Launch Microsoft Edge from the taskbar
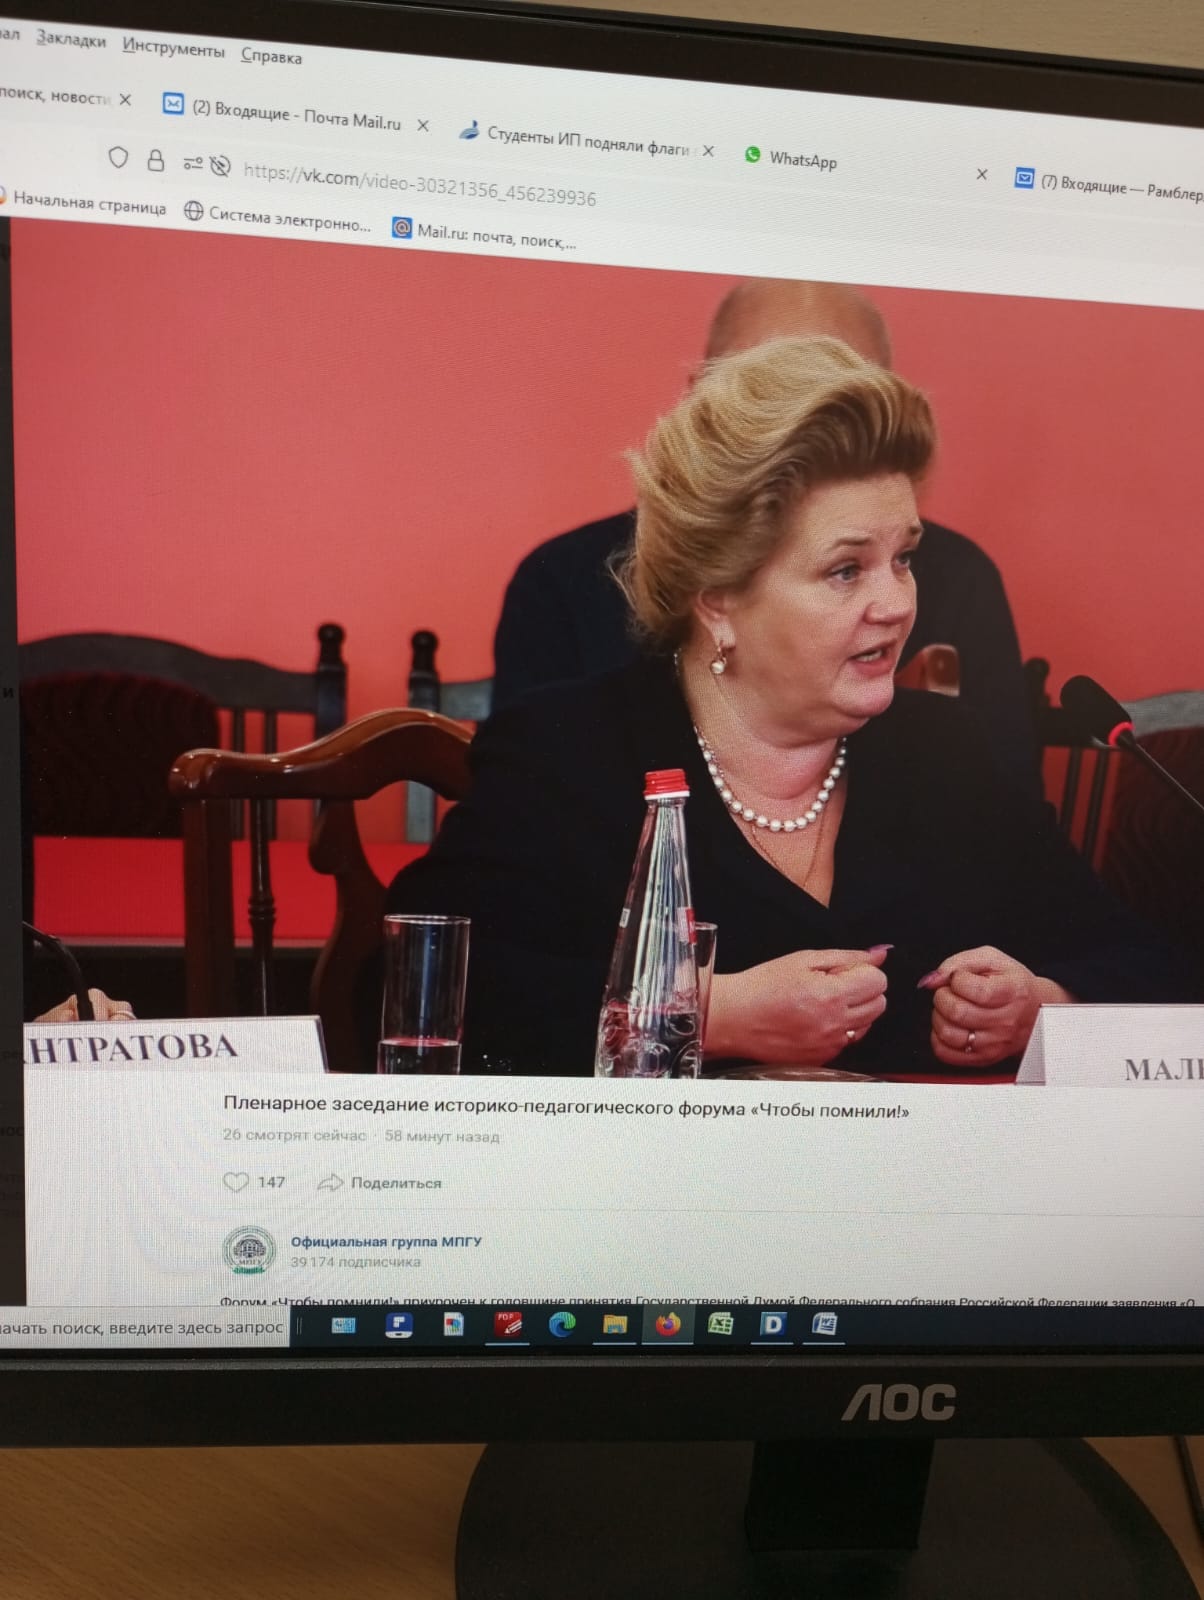Image resolution: width=1204 pixels, height=1600 pixels. pyautogui.click(x=562, y=1325)
